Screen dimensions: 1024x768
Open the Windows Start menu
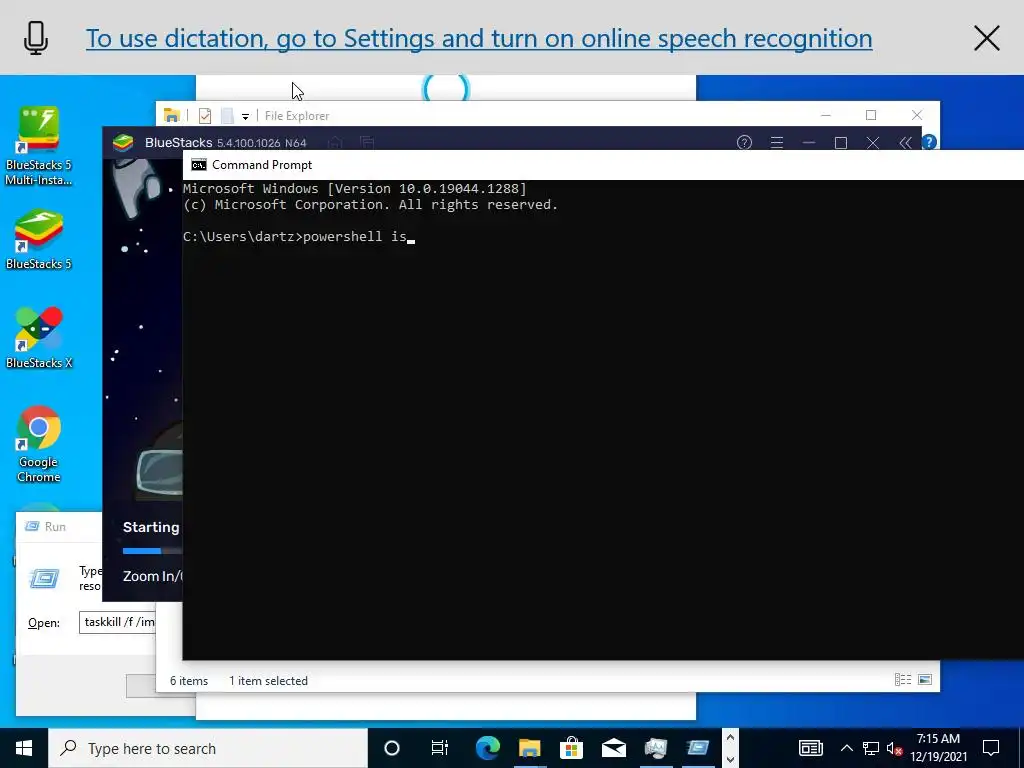(24, 748)
